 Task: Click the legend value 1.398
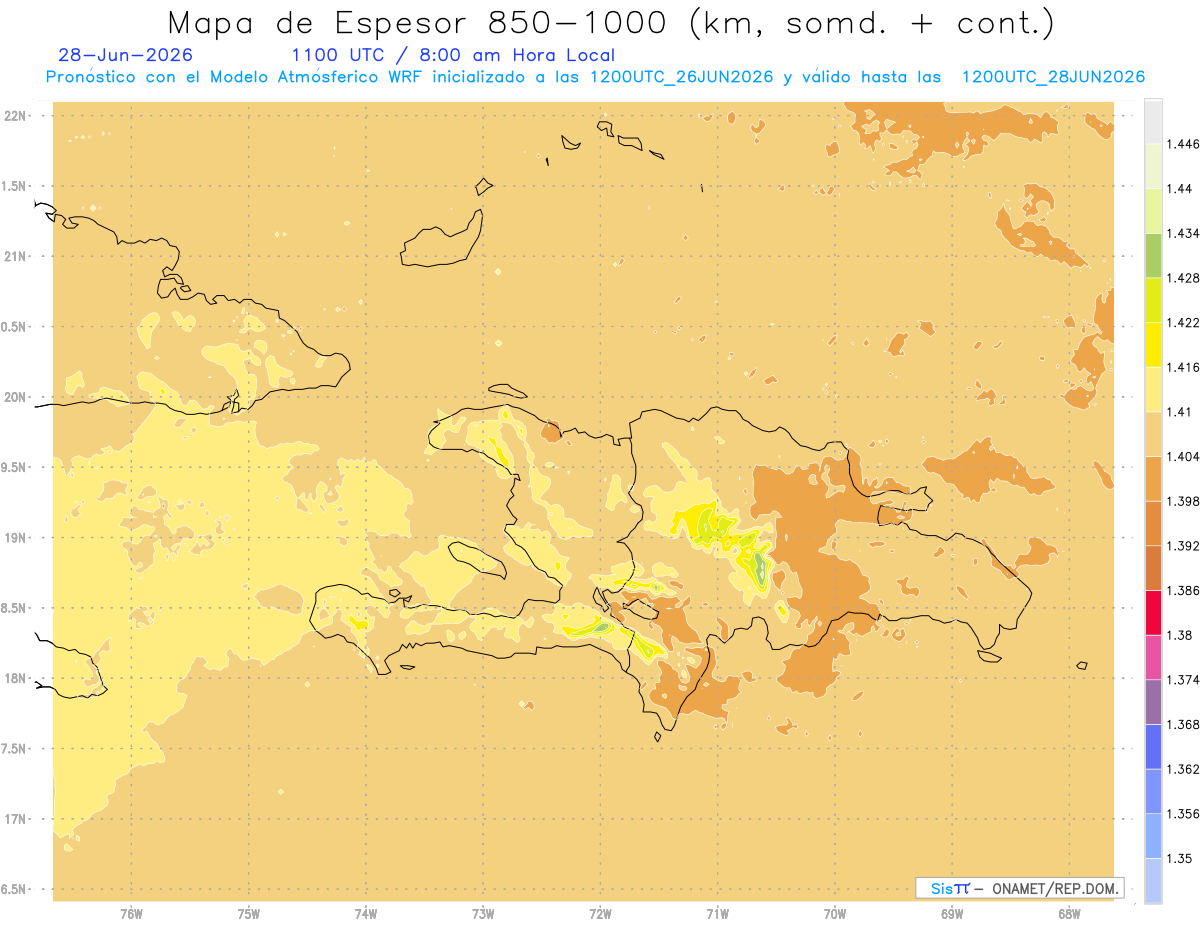(1184, 501)
